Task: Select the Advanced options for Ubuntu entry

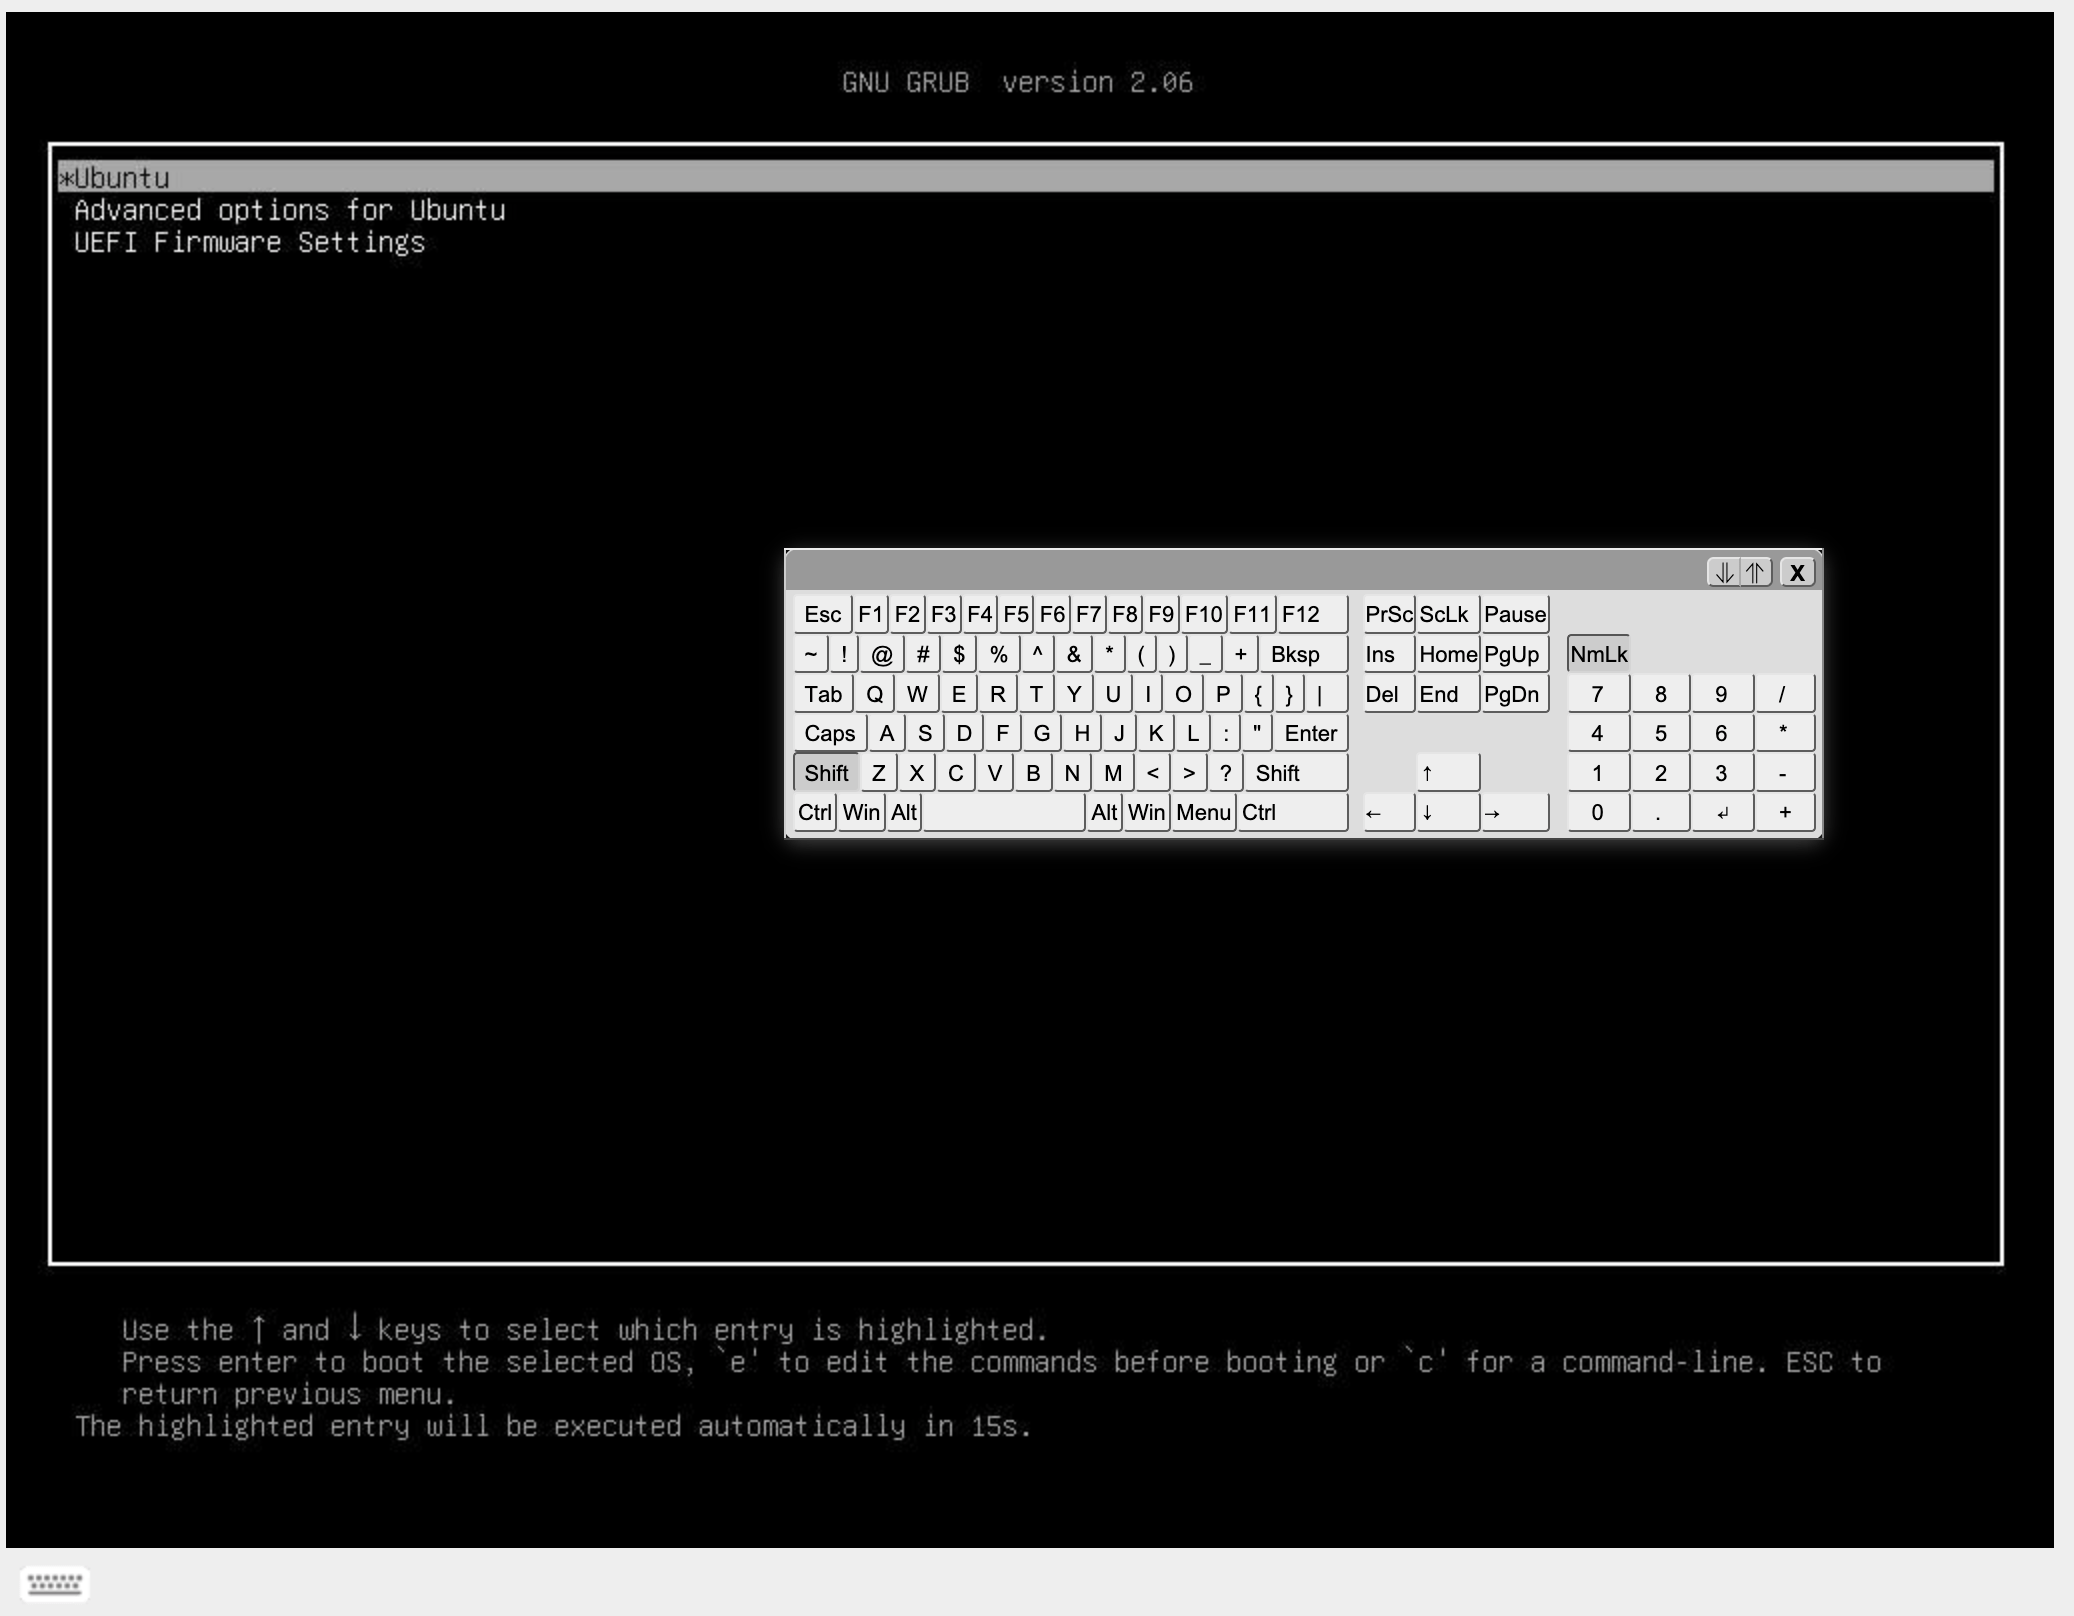Action: pyautogui.click(x=289, y=210)
